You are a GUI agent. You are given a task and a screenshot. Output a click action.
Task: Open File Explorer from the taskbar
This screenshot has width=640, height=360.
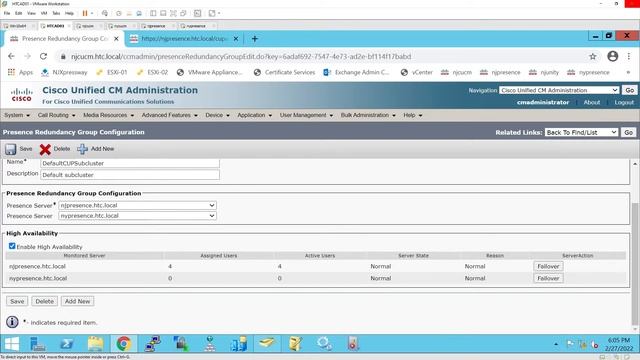pos(95,344)
